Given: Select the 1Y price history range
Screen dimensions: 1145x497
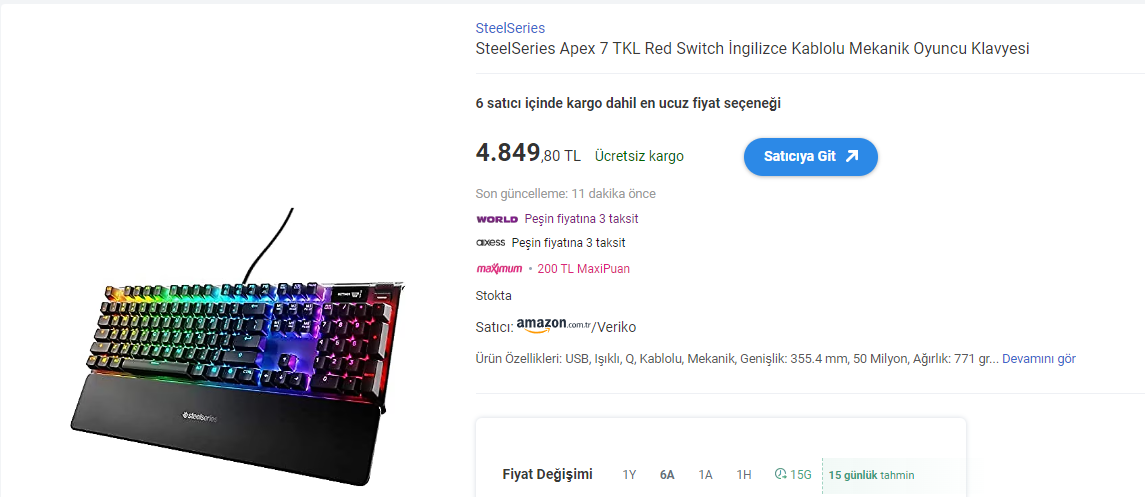Looking at the screenshot, I should pyautogui.click(x=629, y=475).
